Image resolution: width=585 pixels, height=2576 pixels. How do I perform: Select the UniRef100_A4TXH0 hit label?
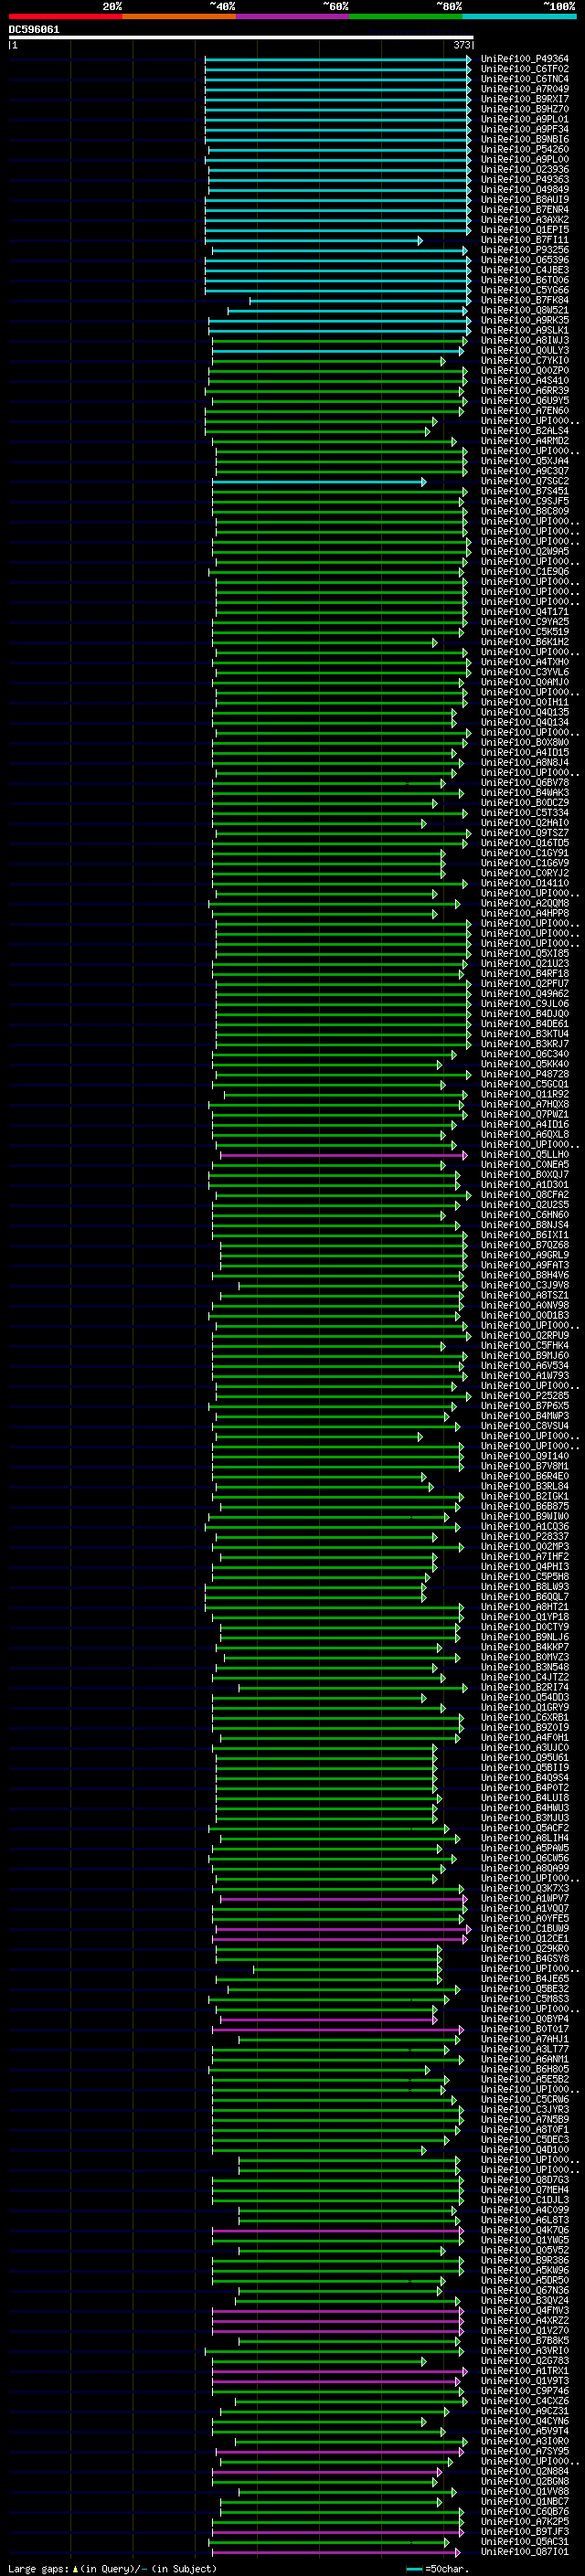(525, 663)
